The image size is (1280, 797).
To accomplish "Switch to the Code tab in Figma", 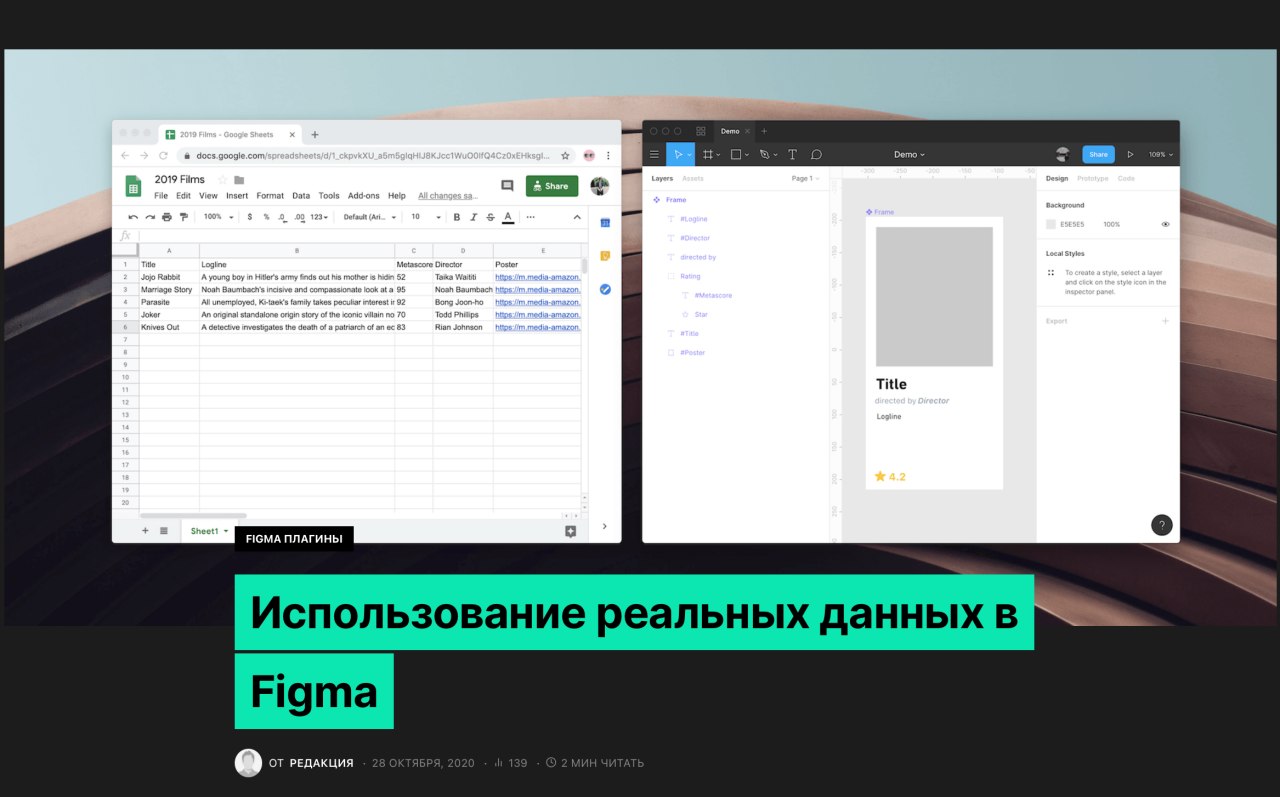I will click(x=1126, y=178).
